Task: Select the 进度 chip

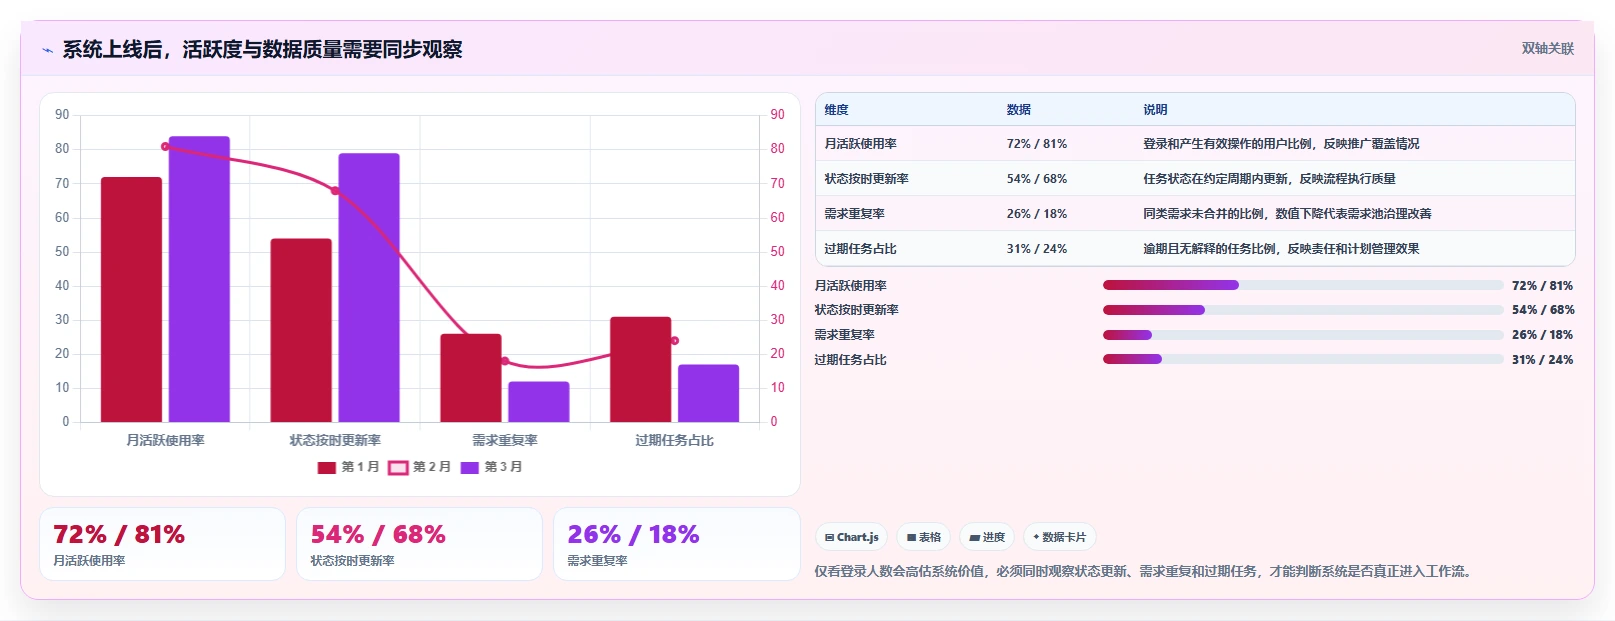Action: (x=987, y=537)
